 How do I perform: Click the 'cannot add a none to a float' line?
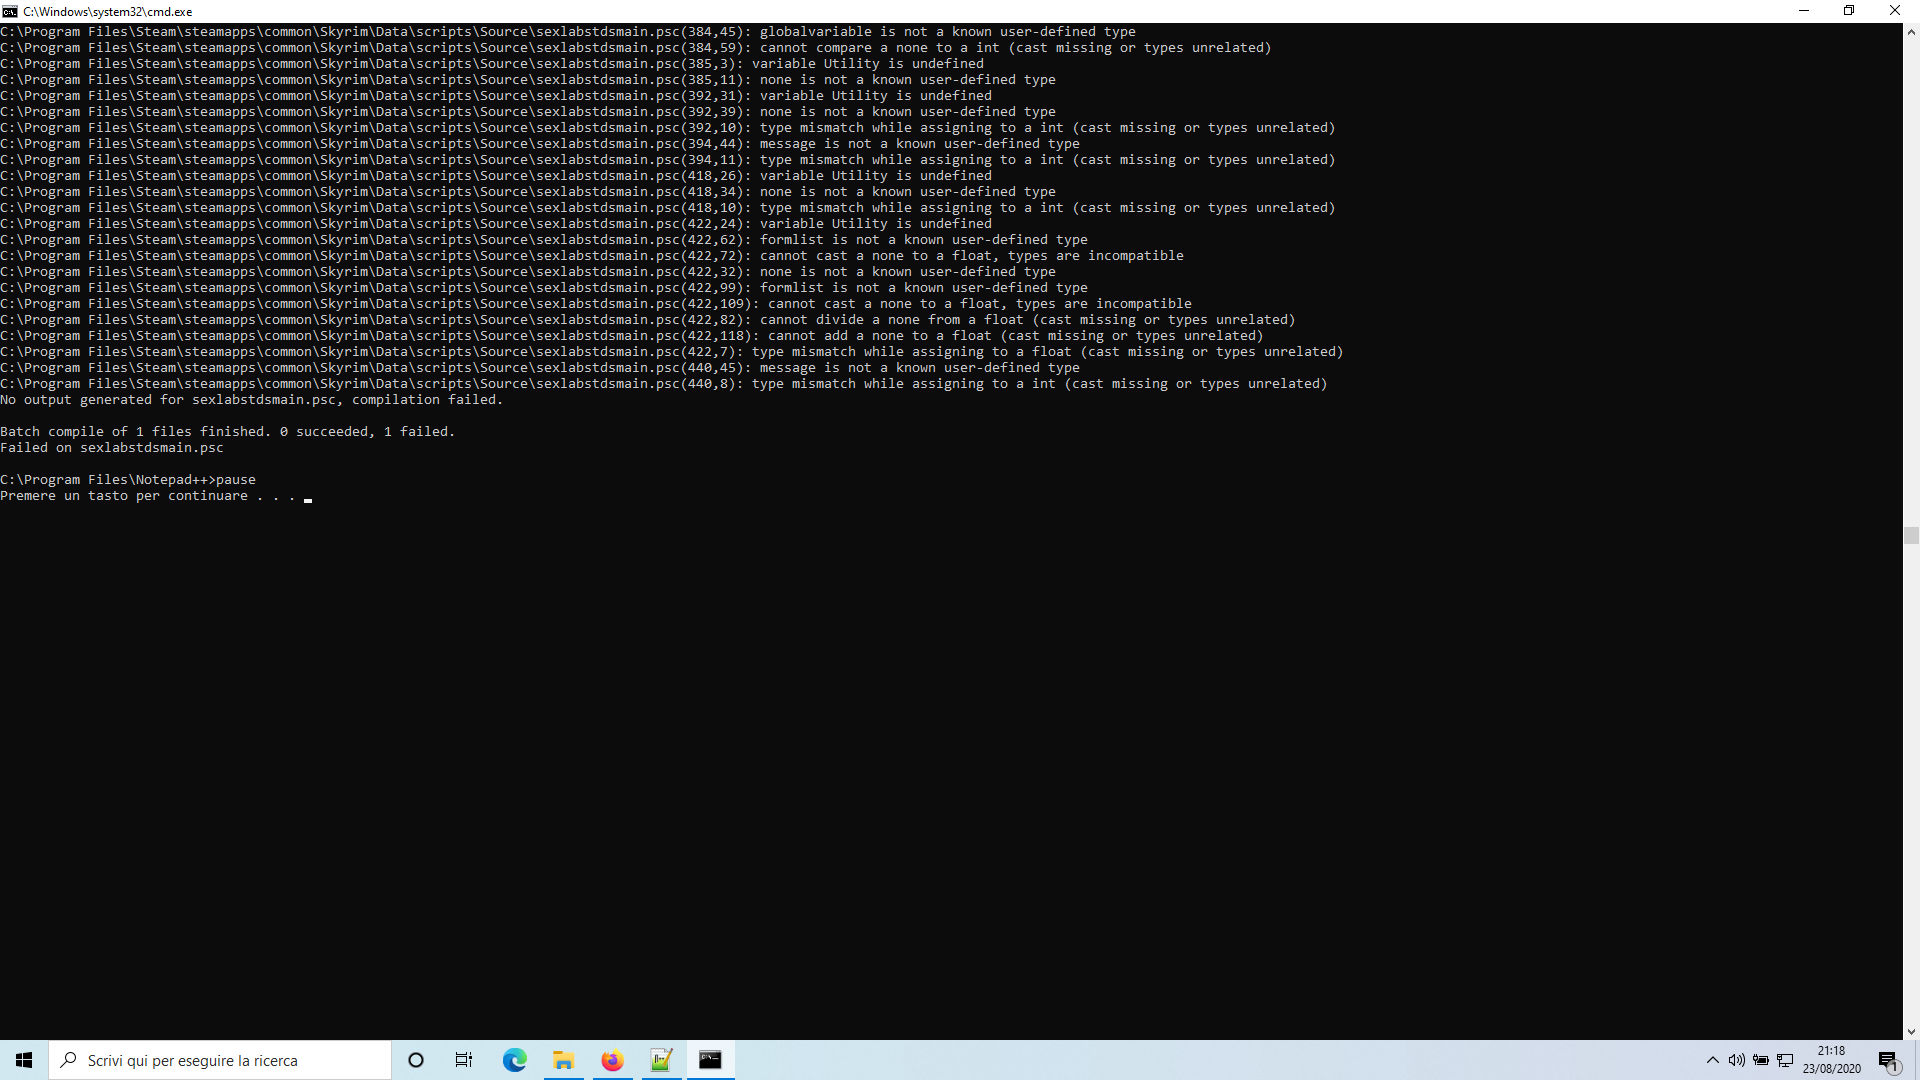coord(632,336)
